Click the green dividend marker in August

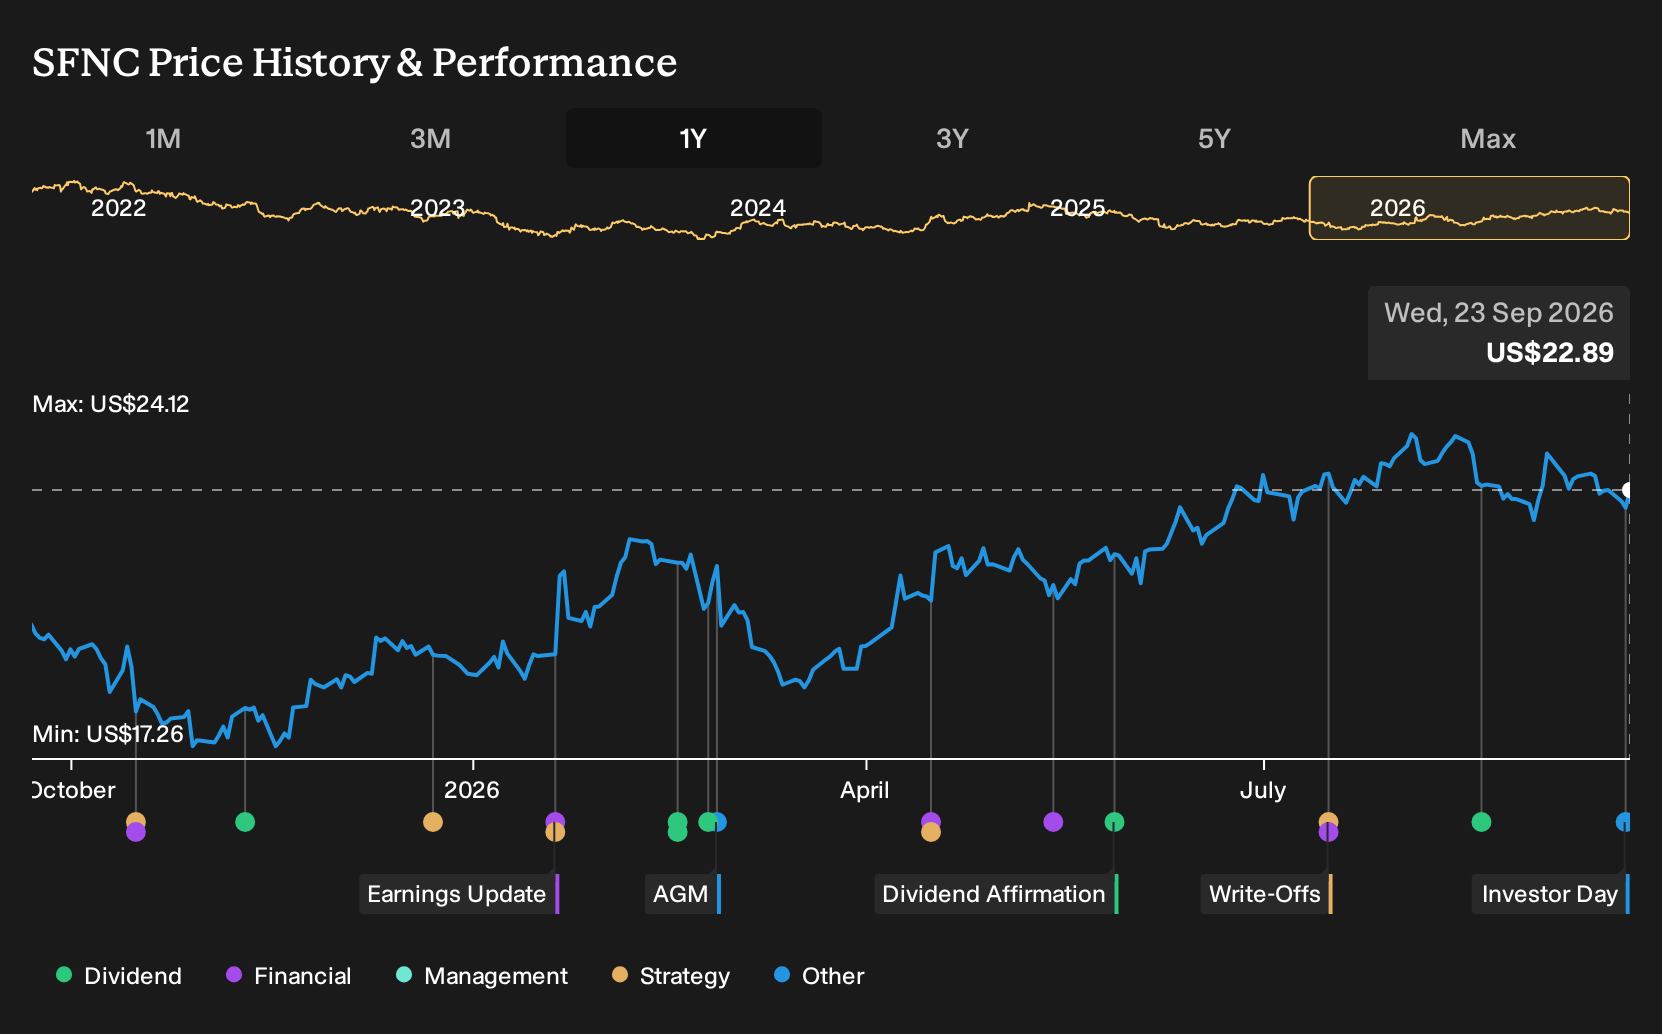1481,822
